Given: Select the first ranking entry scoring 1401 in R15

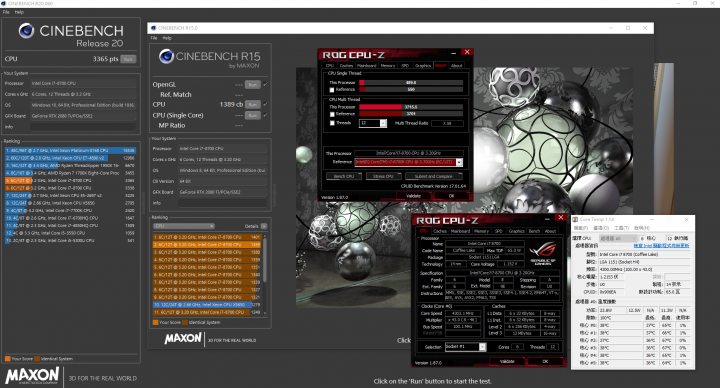Looking at the screenshot, I should [x=207, y=237].
